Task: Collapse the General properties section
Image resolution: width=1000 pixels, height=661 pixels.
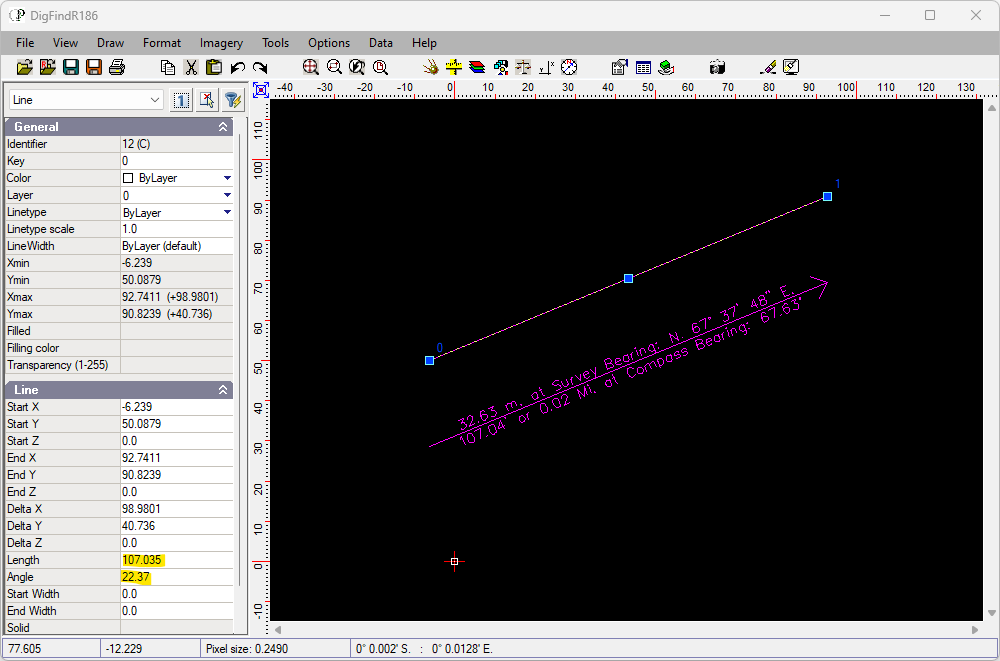Action: (x=223, y=127)
